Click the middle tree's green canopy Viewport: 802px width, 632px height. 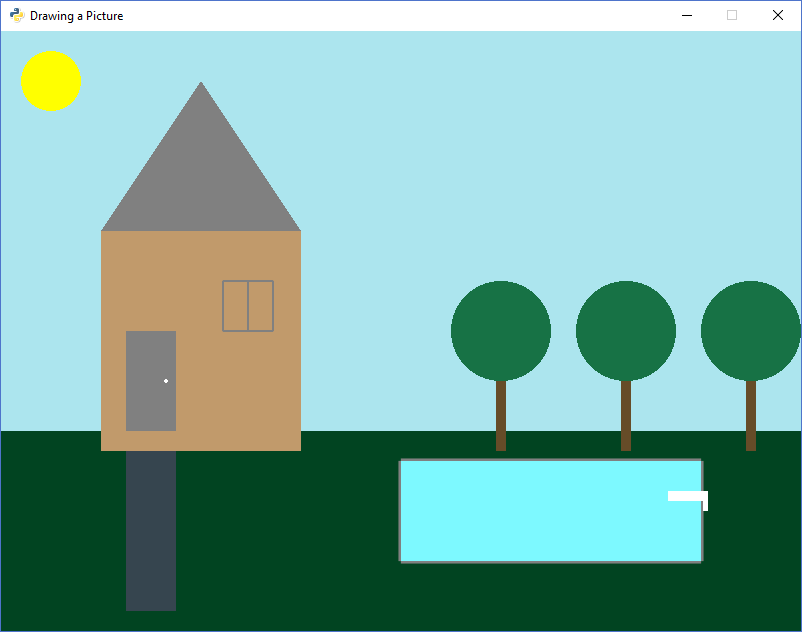[626, 331]
